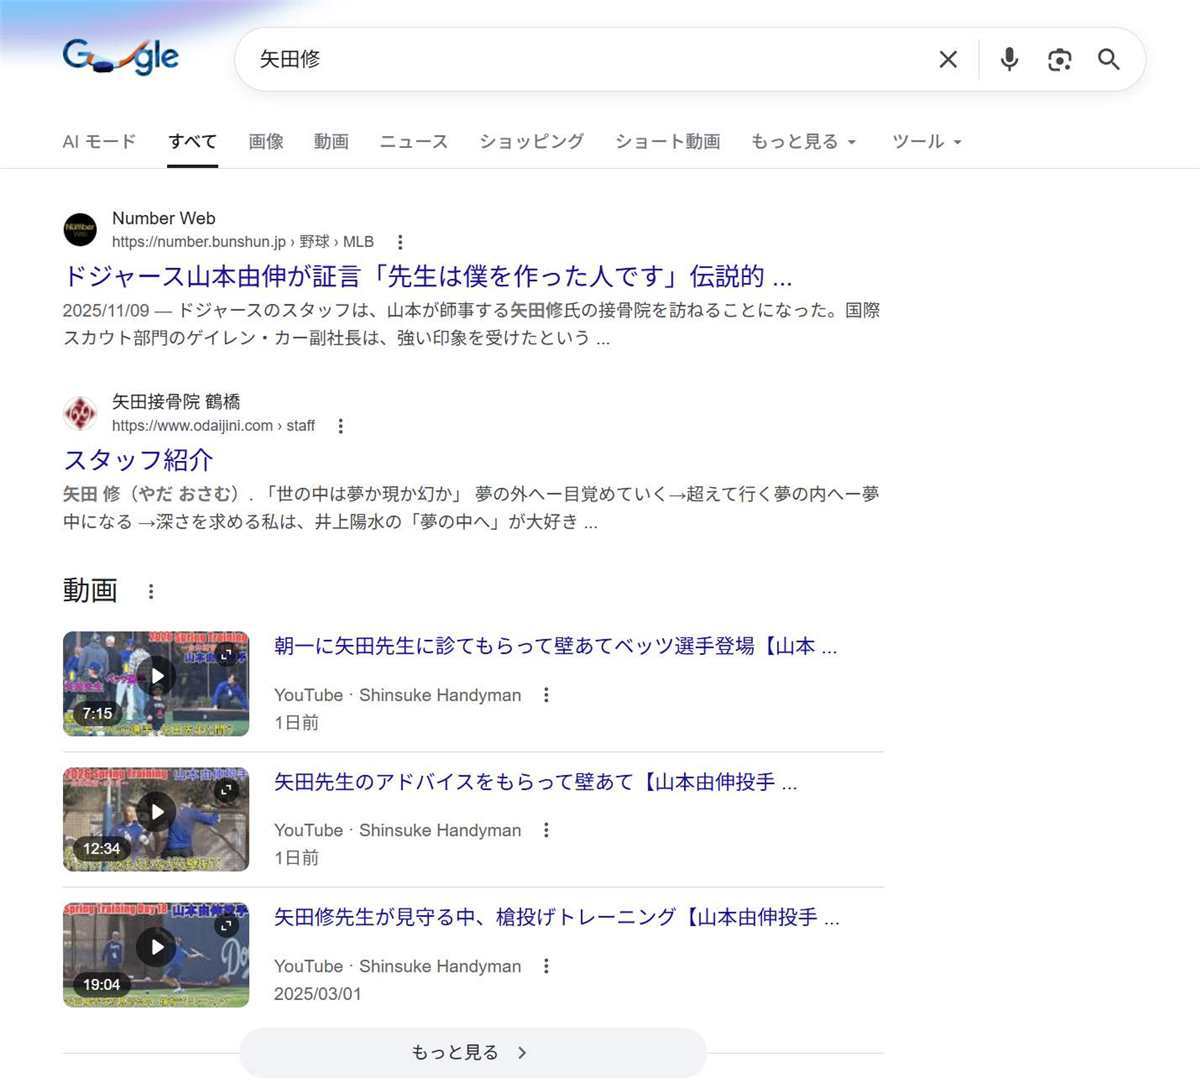Expand the もっと見る navigation dropdown

click(803, 141)
